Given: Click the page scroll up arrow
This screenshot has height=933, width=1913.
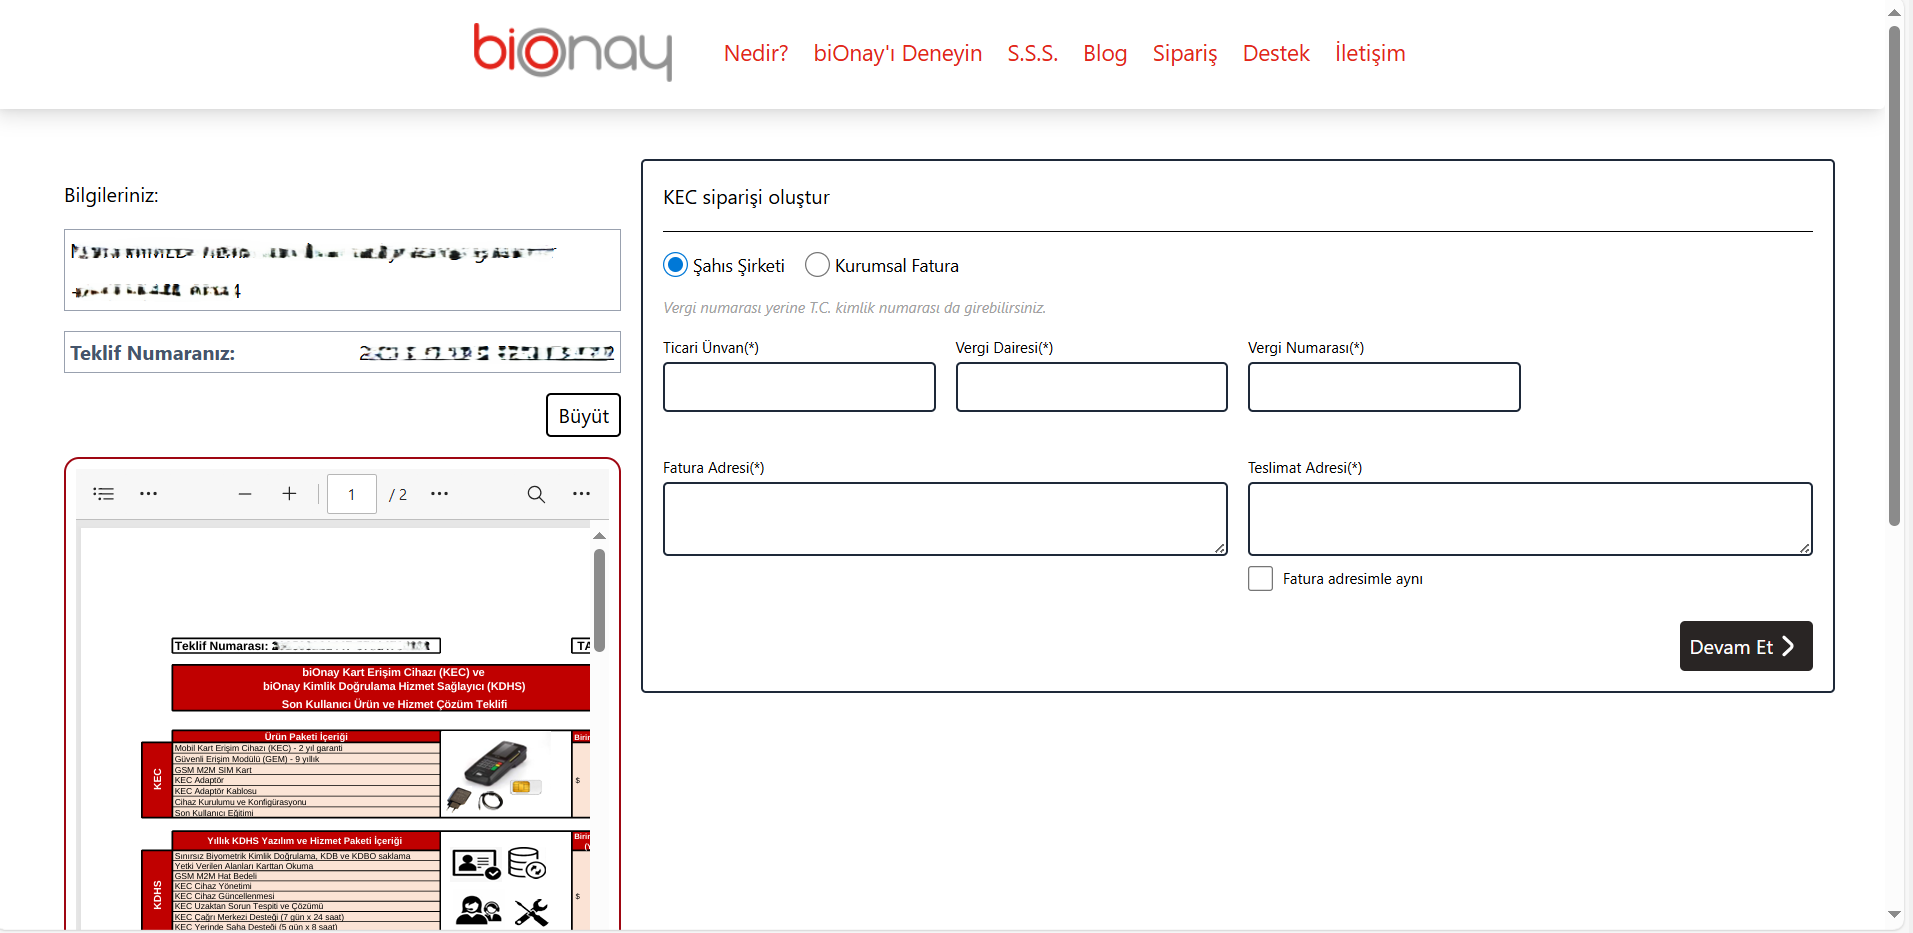Looking at the screenshot, I should tap(1894, 13).
